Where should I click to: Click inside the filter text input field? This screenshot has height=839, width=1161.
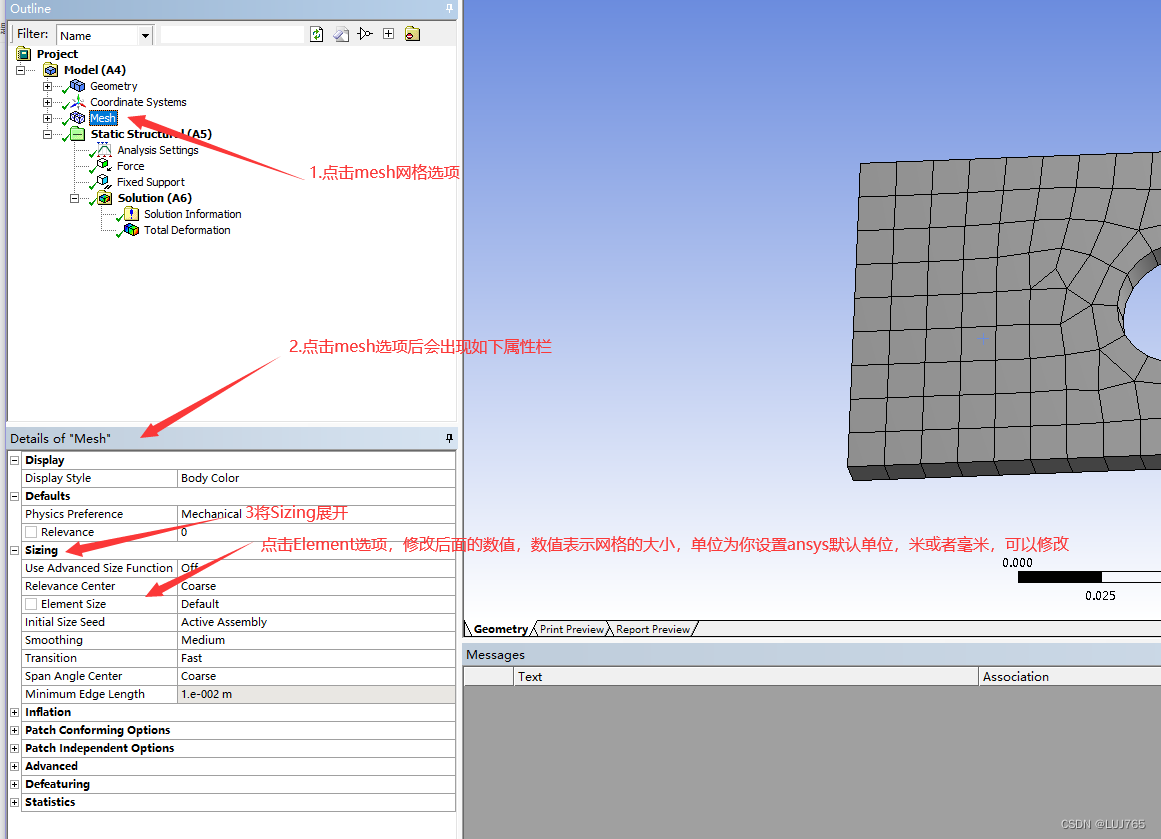pyautogui.click(x=232, y=33)
